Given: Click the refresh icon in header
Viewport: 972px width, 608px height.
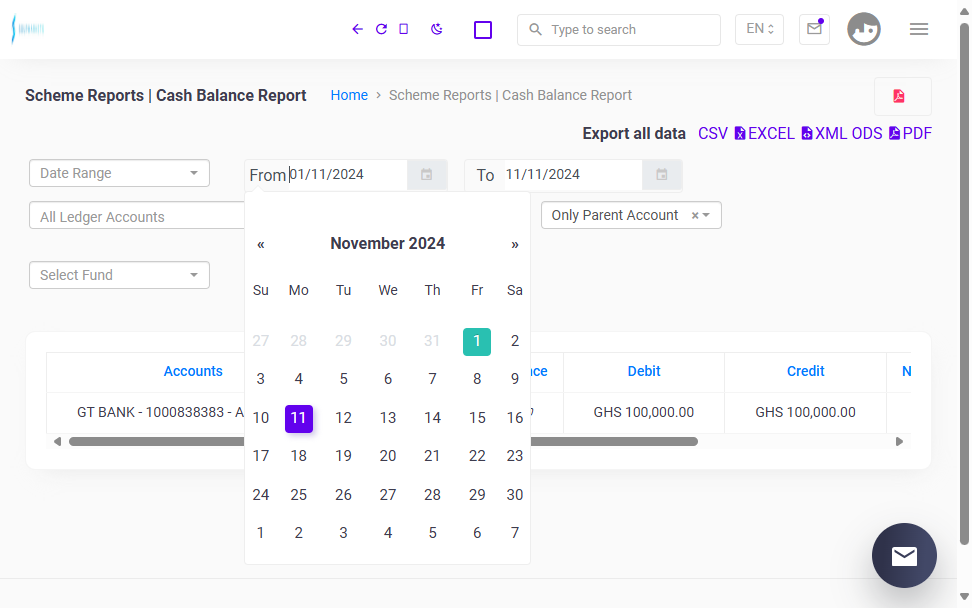Looking at the screenshot, I should click(x=381, y=29).
